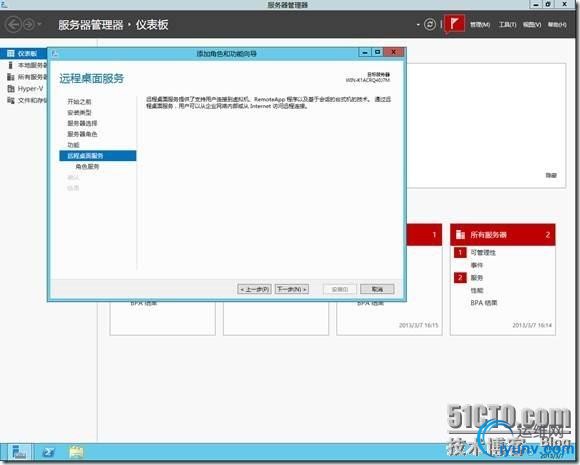580x465 pixels.
Task: Go to 角色服务 wizard sub-step
Action: [x=87, y=166]
